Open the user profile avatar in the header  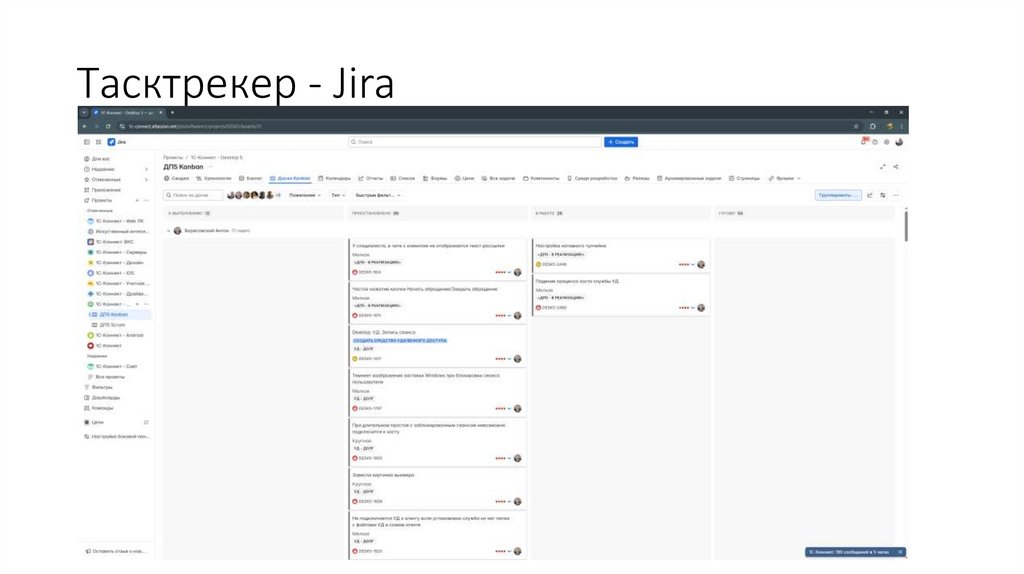899,142
